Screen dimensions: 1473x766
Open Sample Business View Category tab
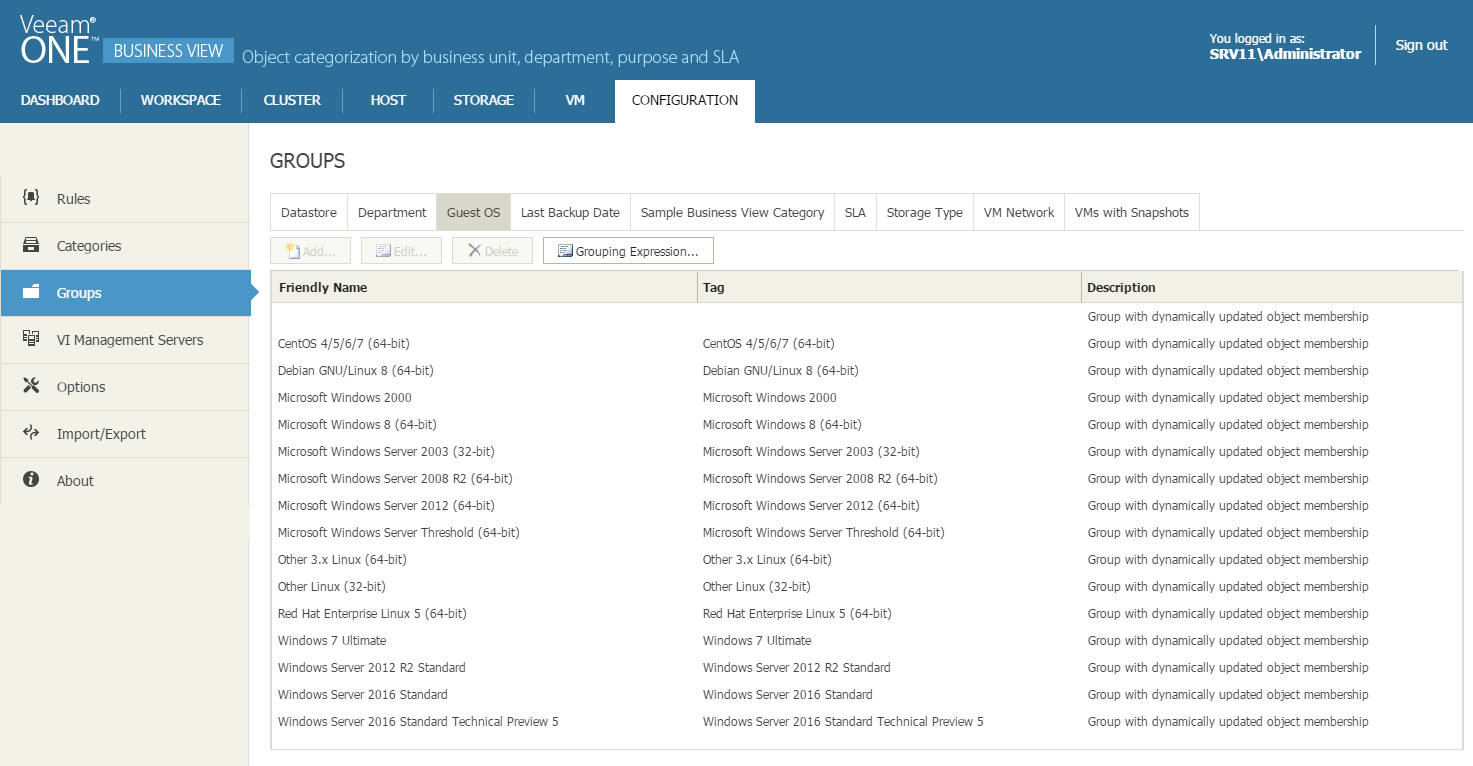point(732,212)
